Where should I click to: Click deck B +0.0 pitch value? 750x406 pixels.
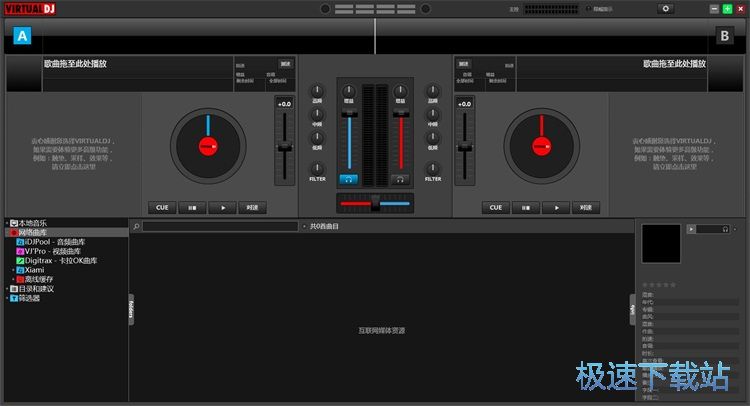pyautogui.click(x=464, y=104)
